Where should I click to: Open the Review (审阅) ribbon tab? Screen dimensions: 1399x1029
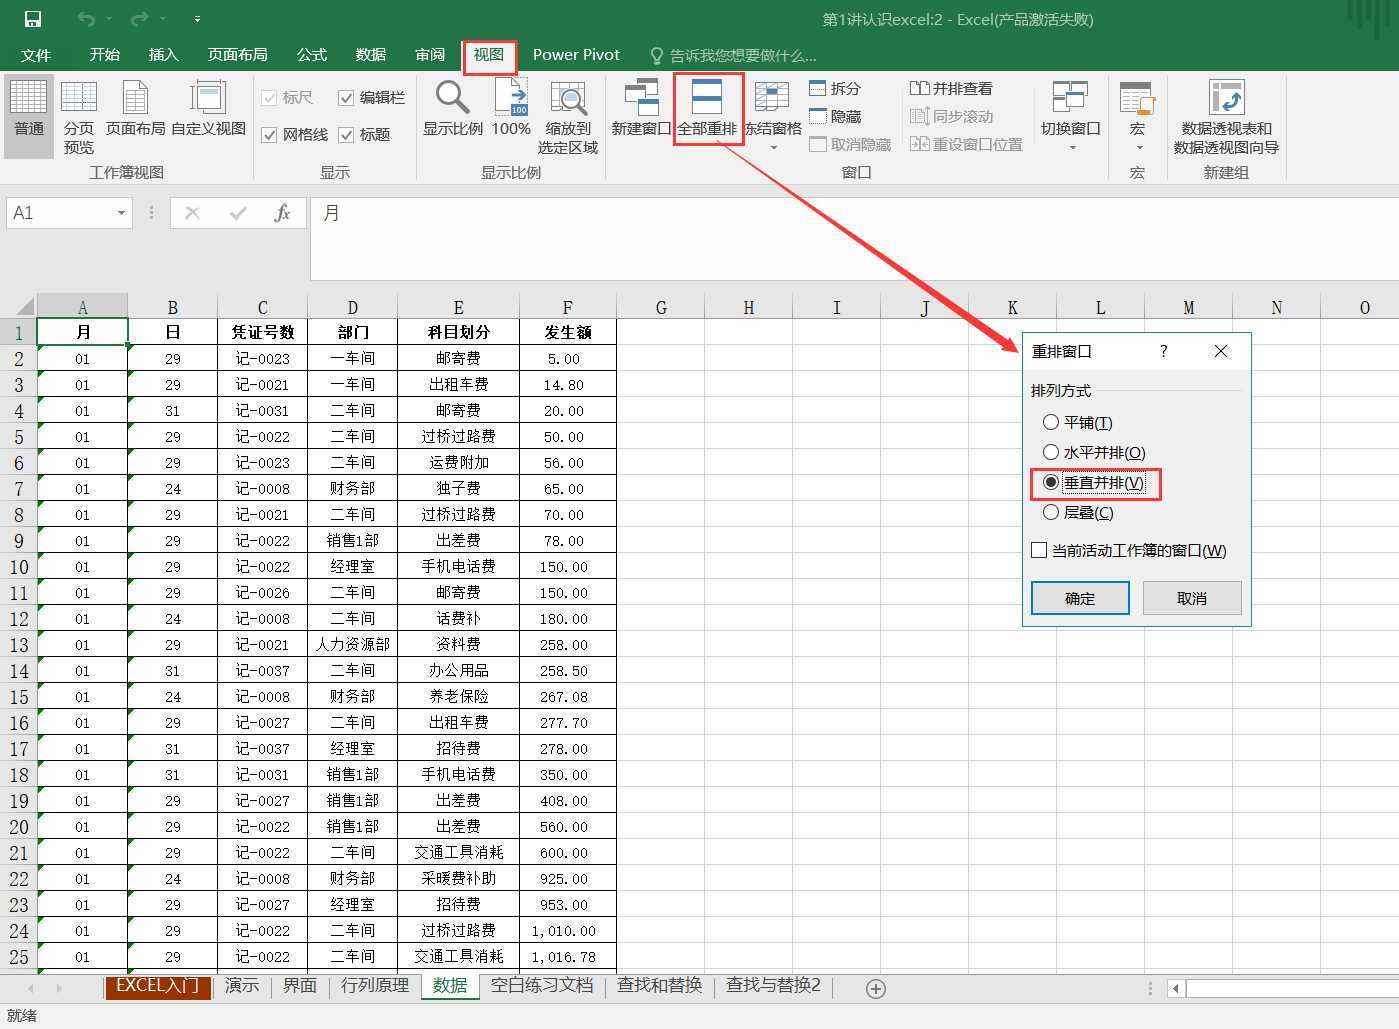tap(430, 55)
